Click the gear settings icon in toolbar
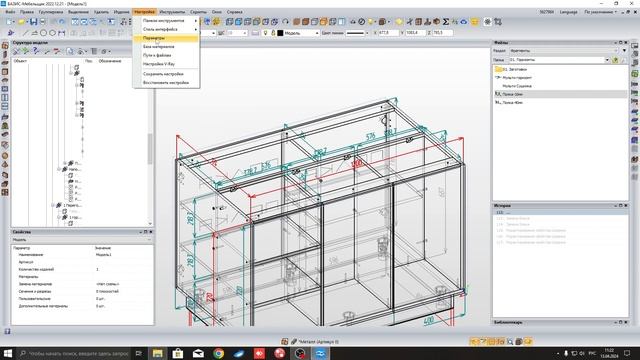The height and width of the screenshot is (360, 640). 487,22
